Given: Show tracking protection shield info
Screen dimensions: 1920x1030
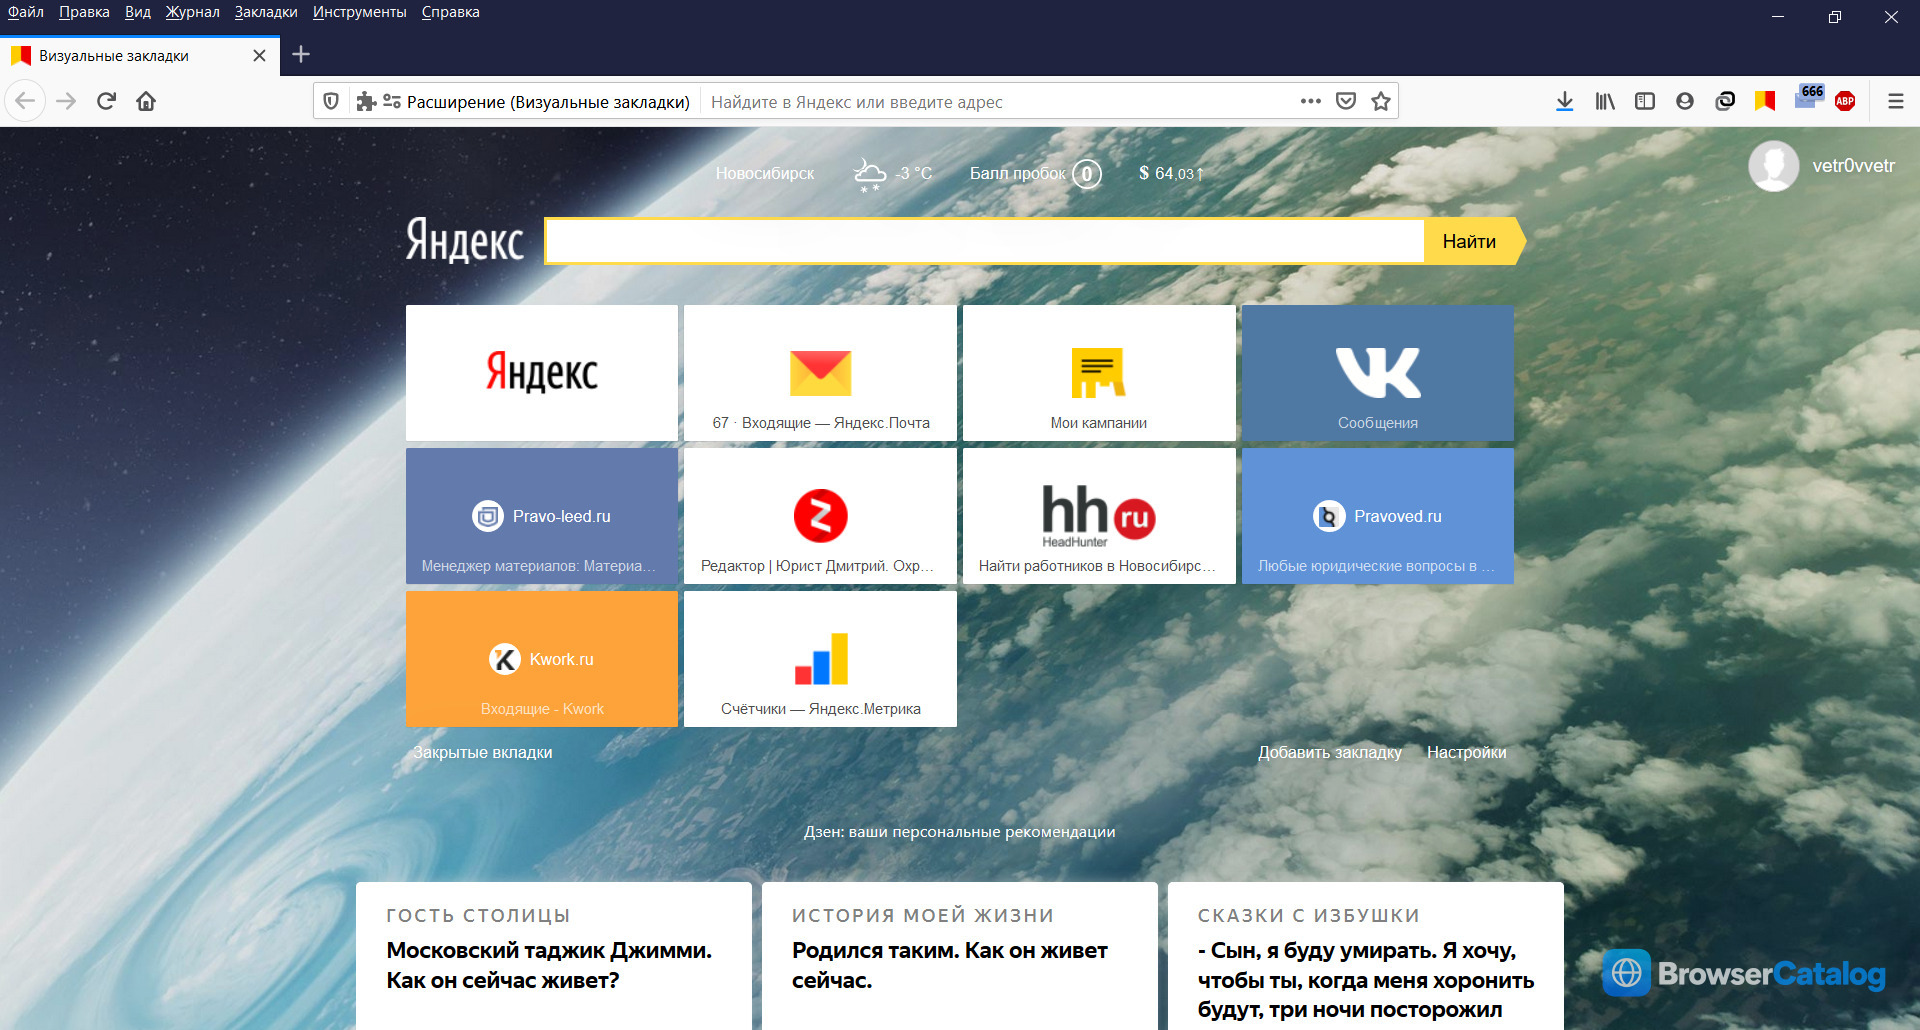Looking at the screenshot, I should click(x=331, y=101).
